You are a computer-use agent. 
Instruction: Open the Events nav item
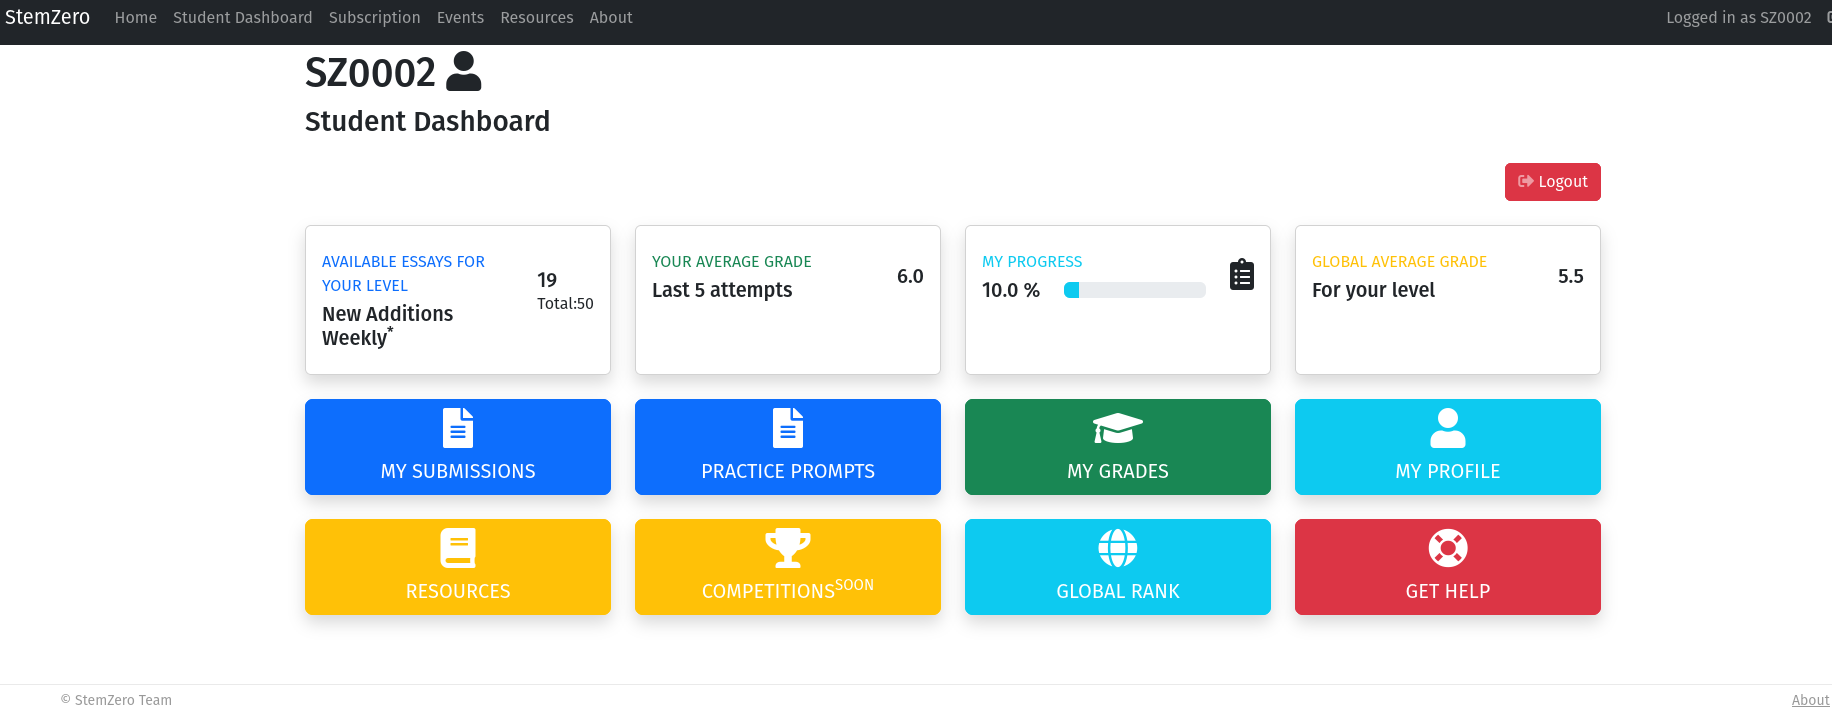pyautogui.click(x=460, y=18)
